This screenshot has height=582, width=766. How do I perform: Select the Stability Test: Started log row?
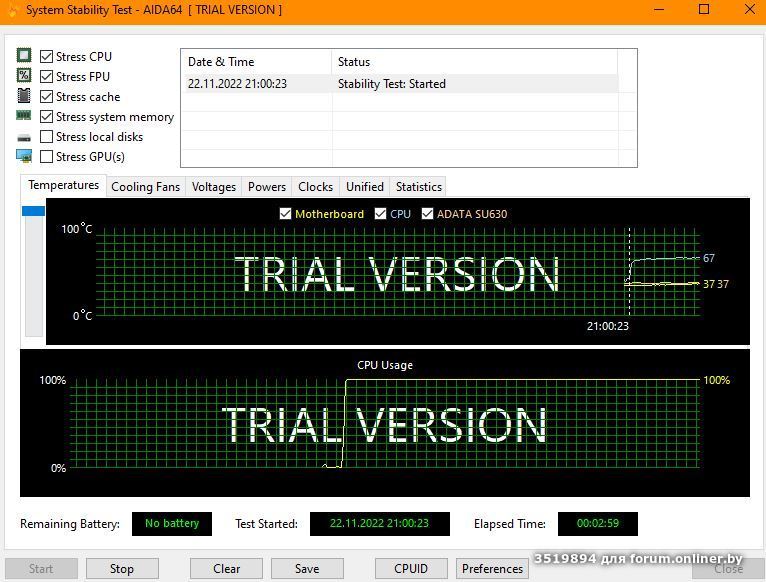coord(400,84)
